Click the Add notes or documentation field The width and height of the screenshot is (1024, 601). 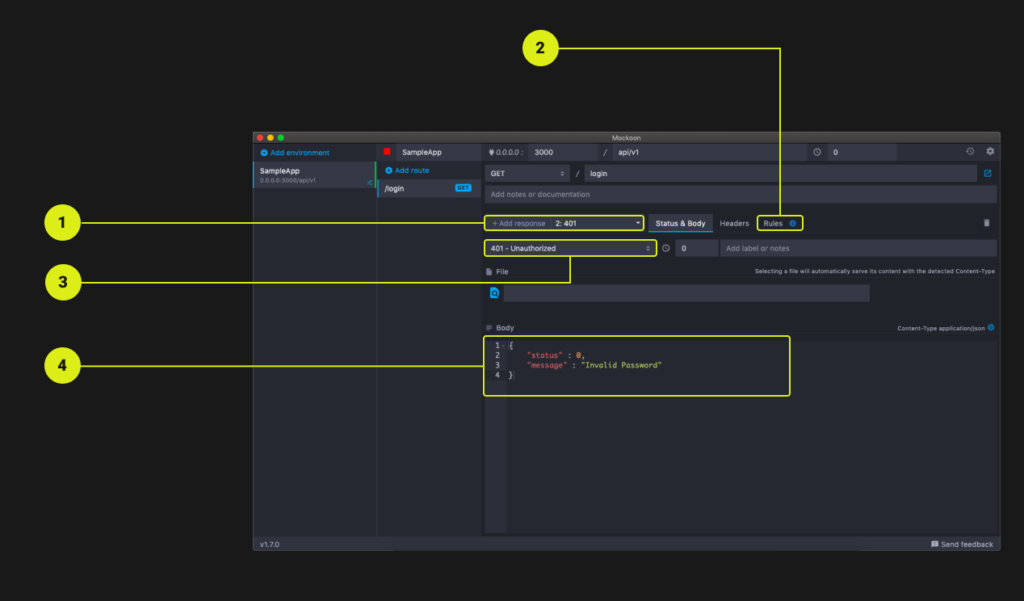[741, 194]
